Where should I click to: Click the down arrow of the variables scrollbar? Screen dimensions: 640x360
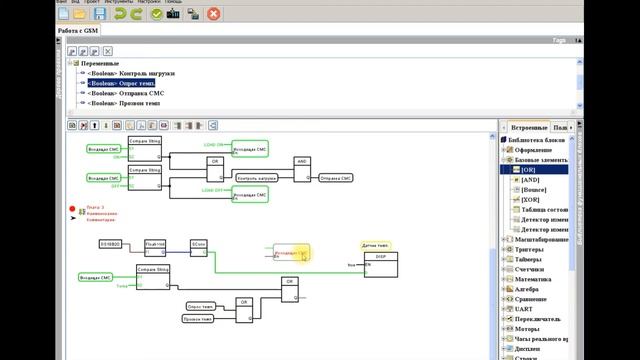click(x=579, y=106)
